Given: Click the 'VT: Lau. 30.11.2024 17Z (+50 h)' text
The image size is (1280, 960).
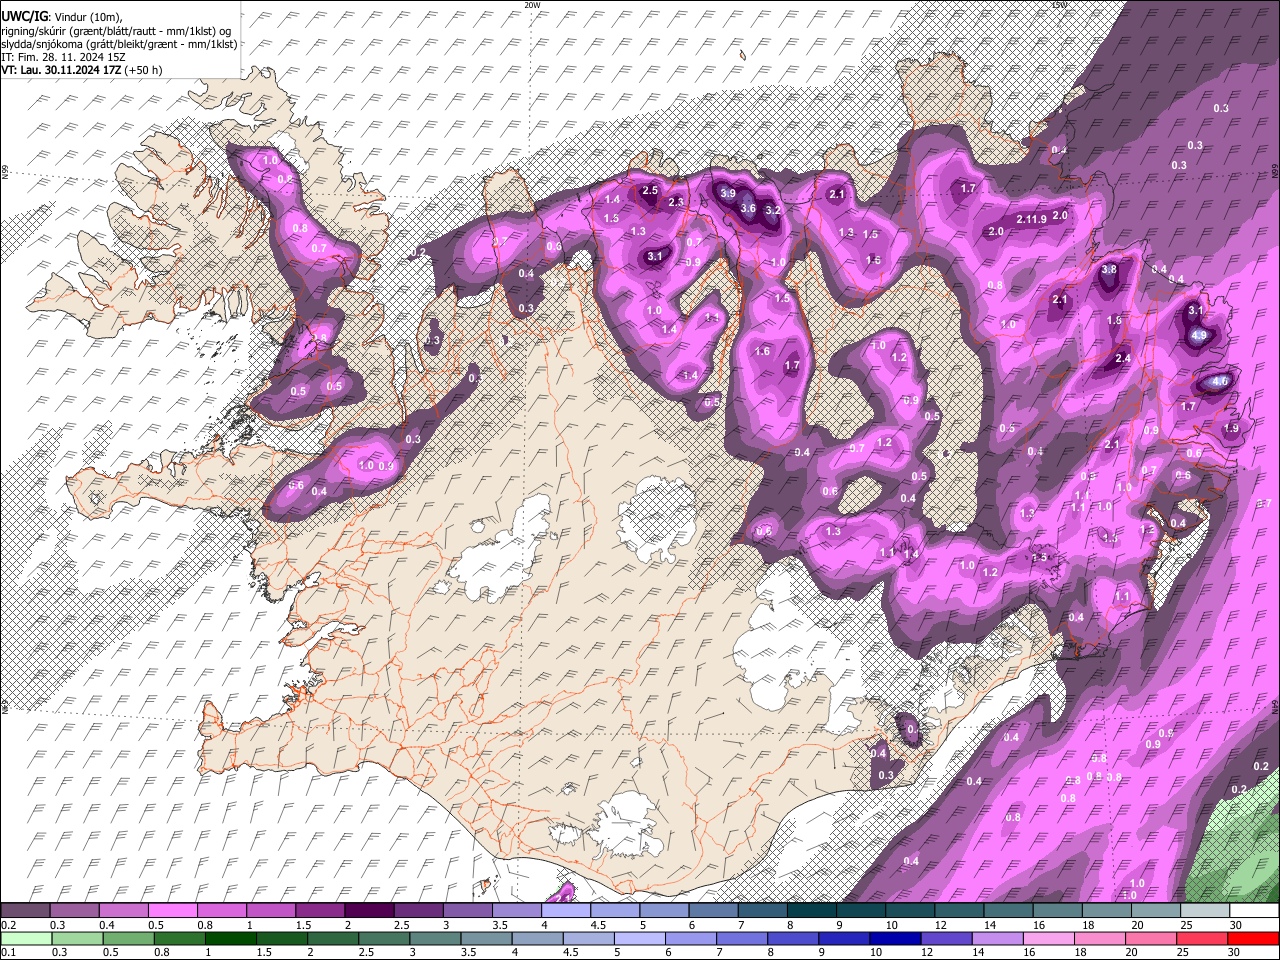Looking at the screenshot, I should click(x=82, y=70).
